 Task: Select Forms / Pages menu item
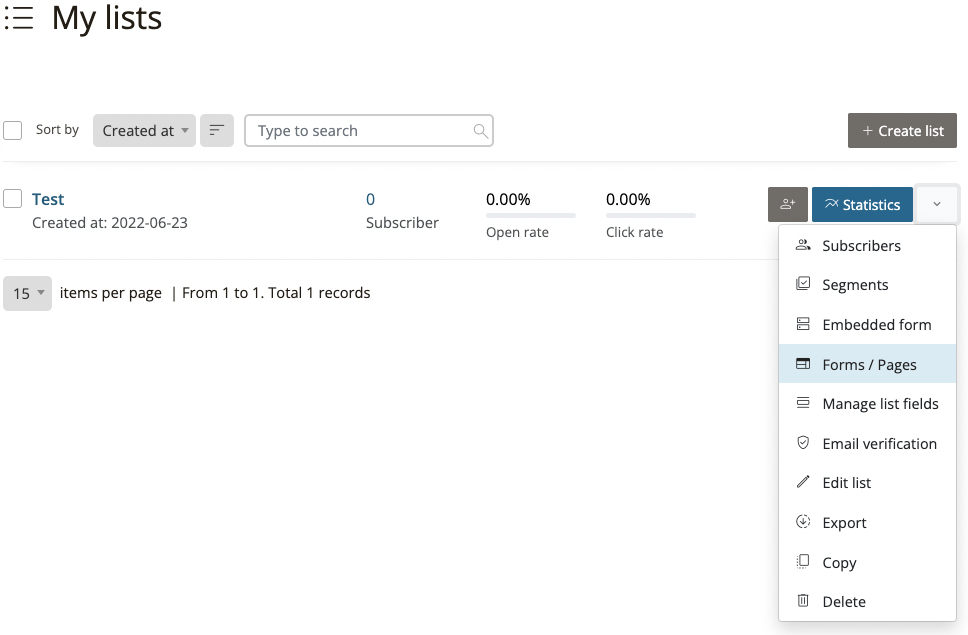point(868,364)
